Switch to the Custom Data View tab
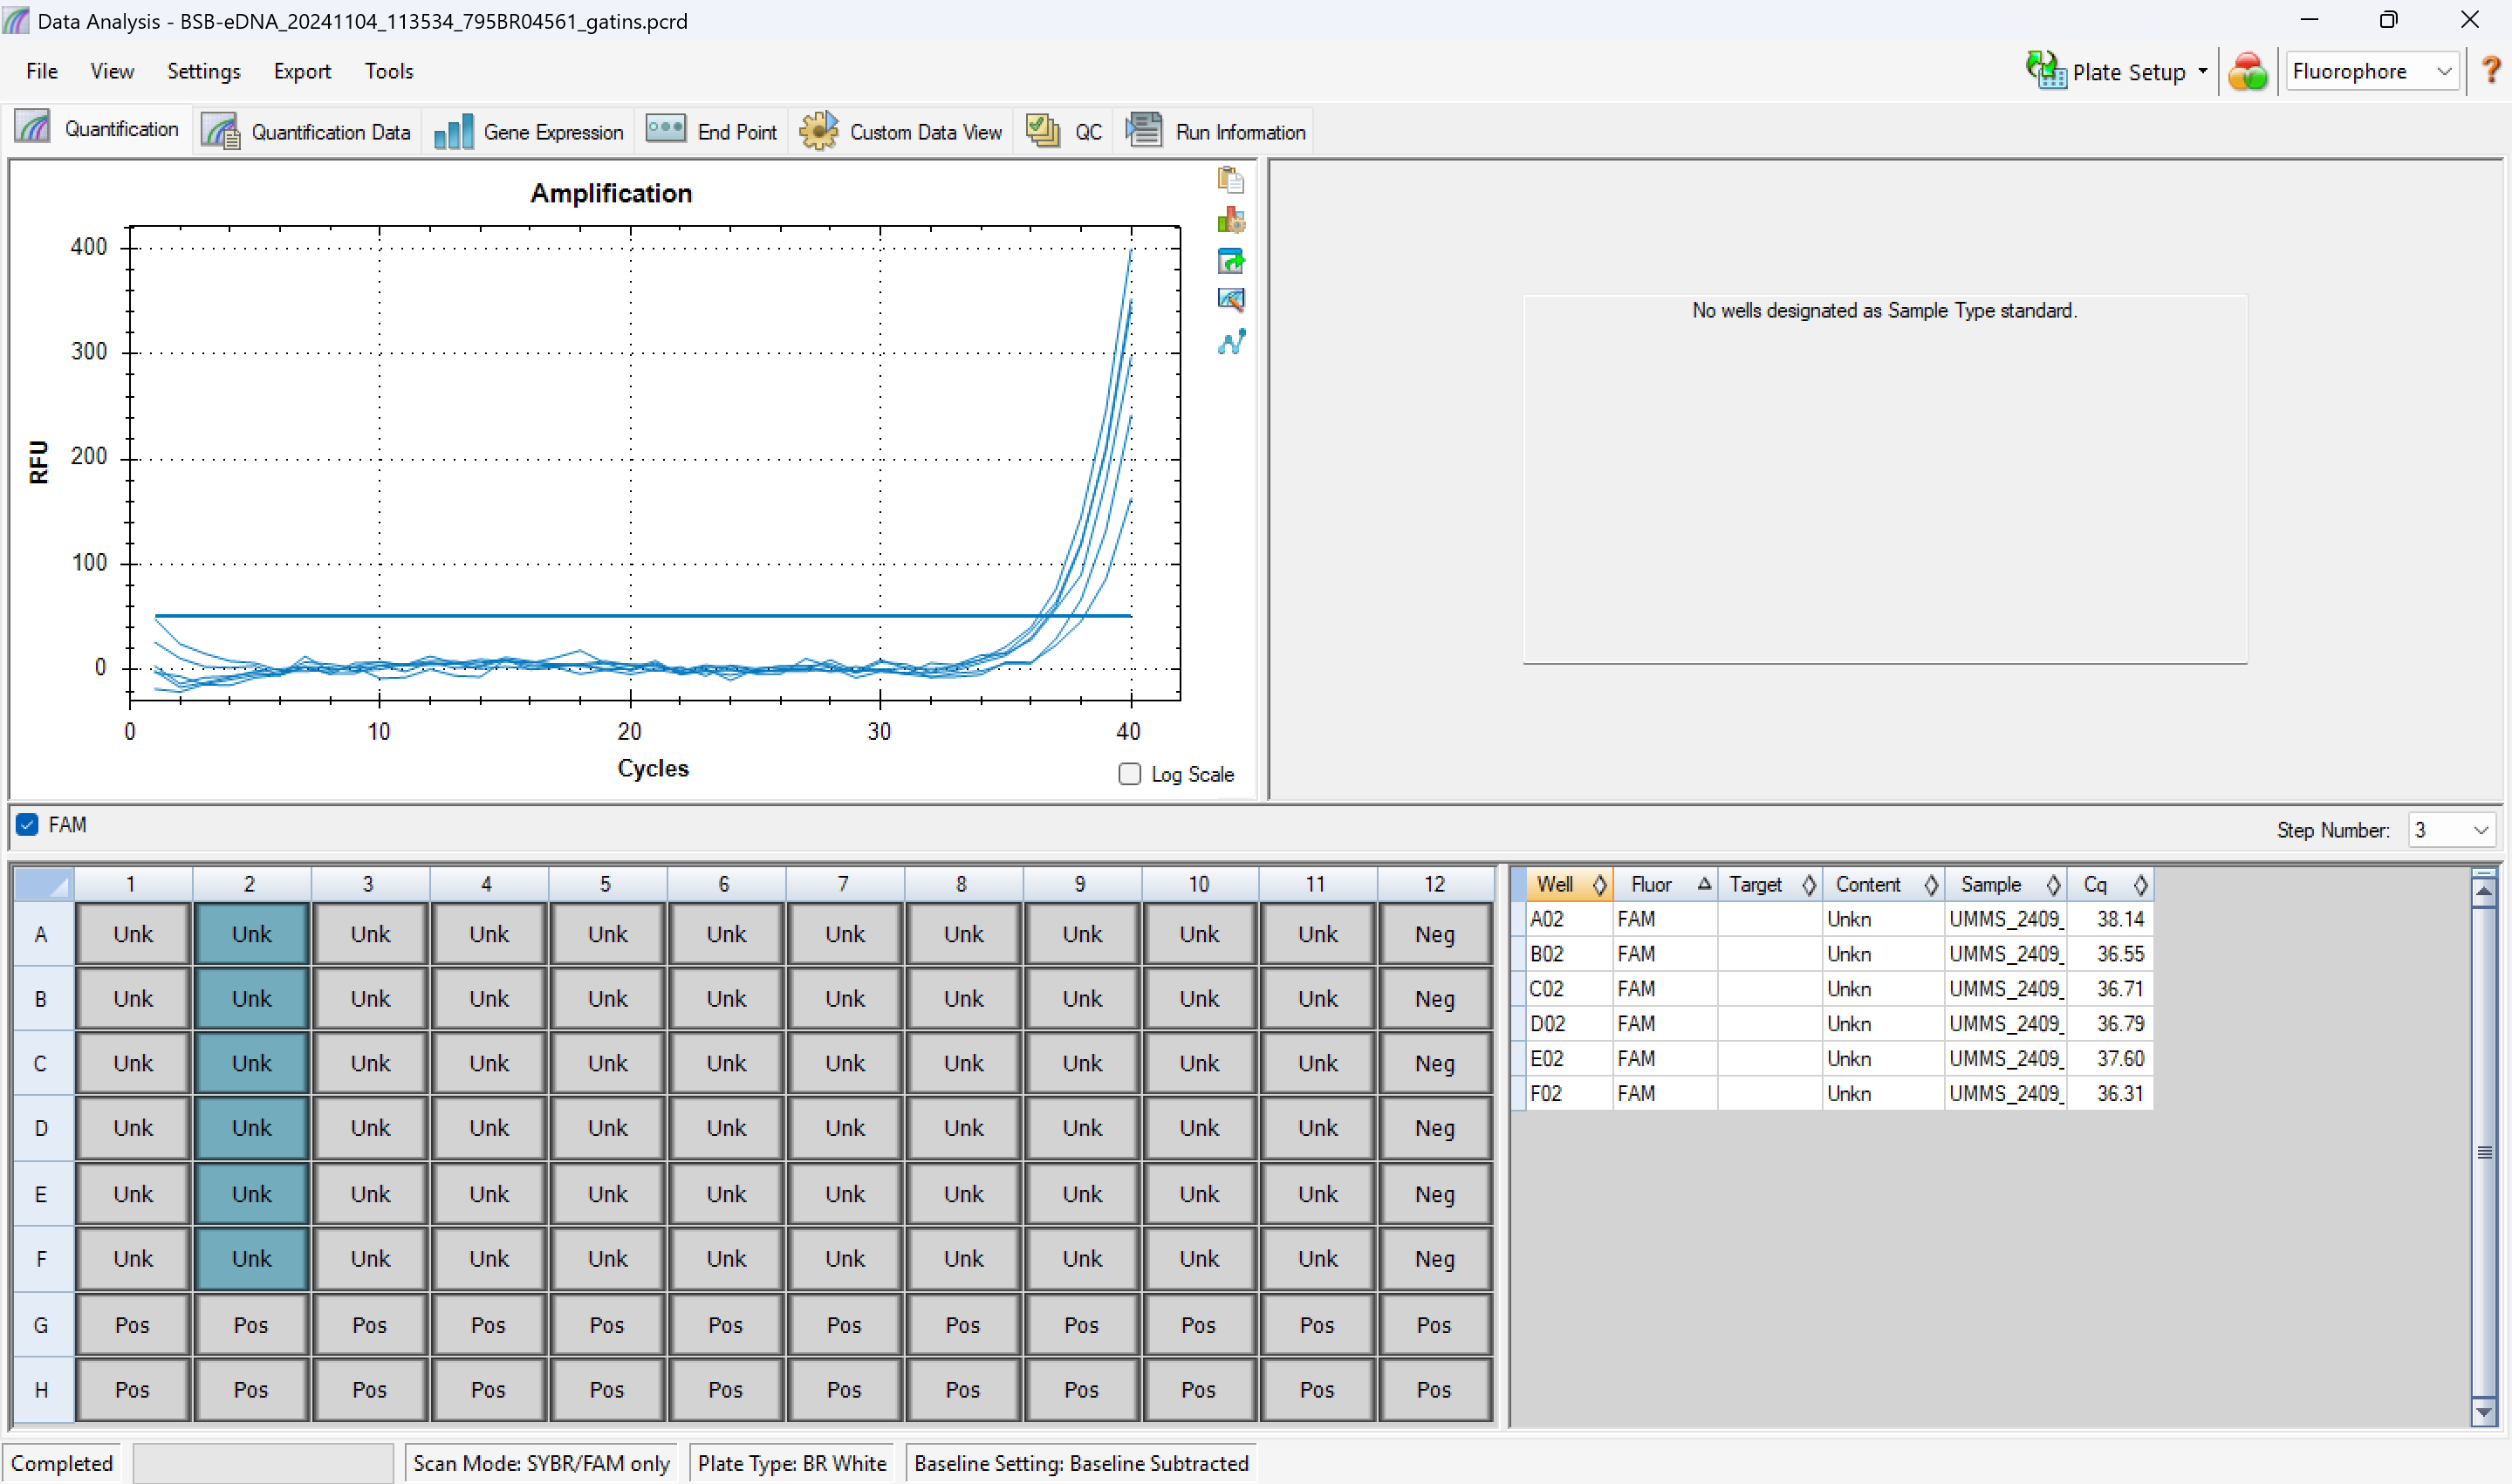The width and height of the screenshot is (2512, 1484). click(x=901, y=132)
